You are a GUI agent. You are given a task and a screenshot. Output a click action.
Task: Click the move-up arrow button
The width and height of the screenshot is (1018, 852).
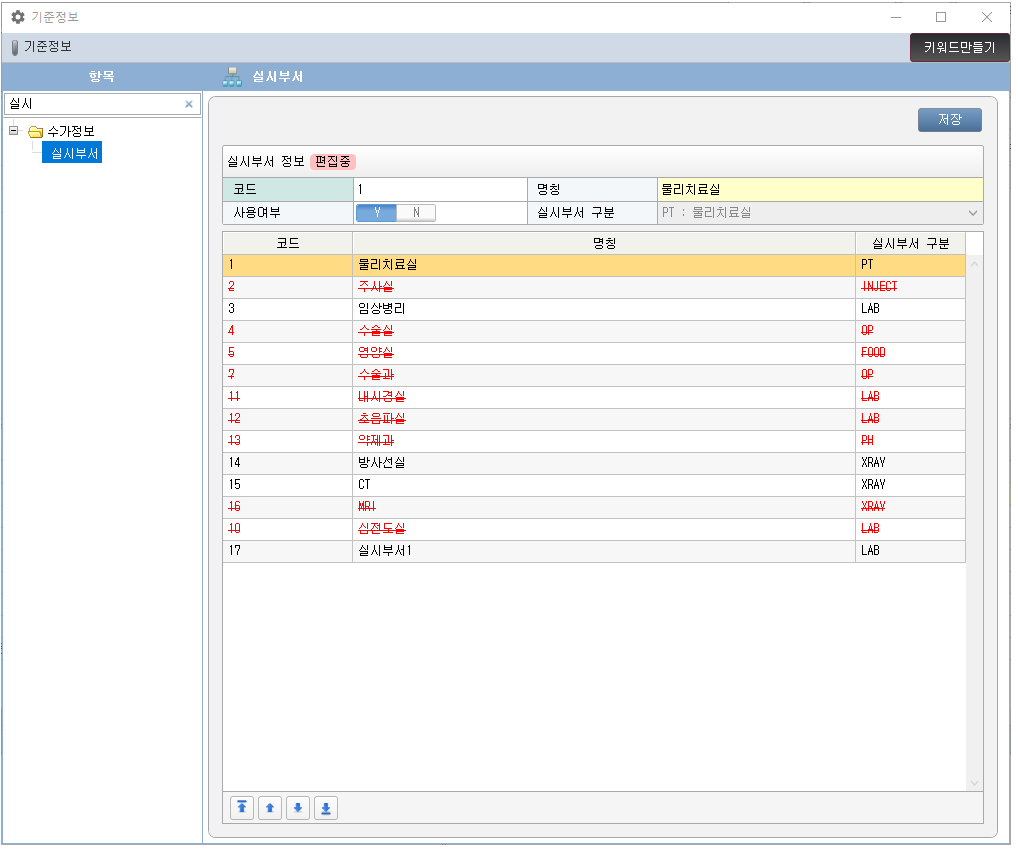point(269,808)
